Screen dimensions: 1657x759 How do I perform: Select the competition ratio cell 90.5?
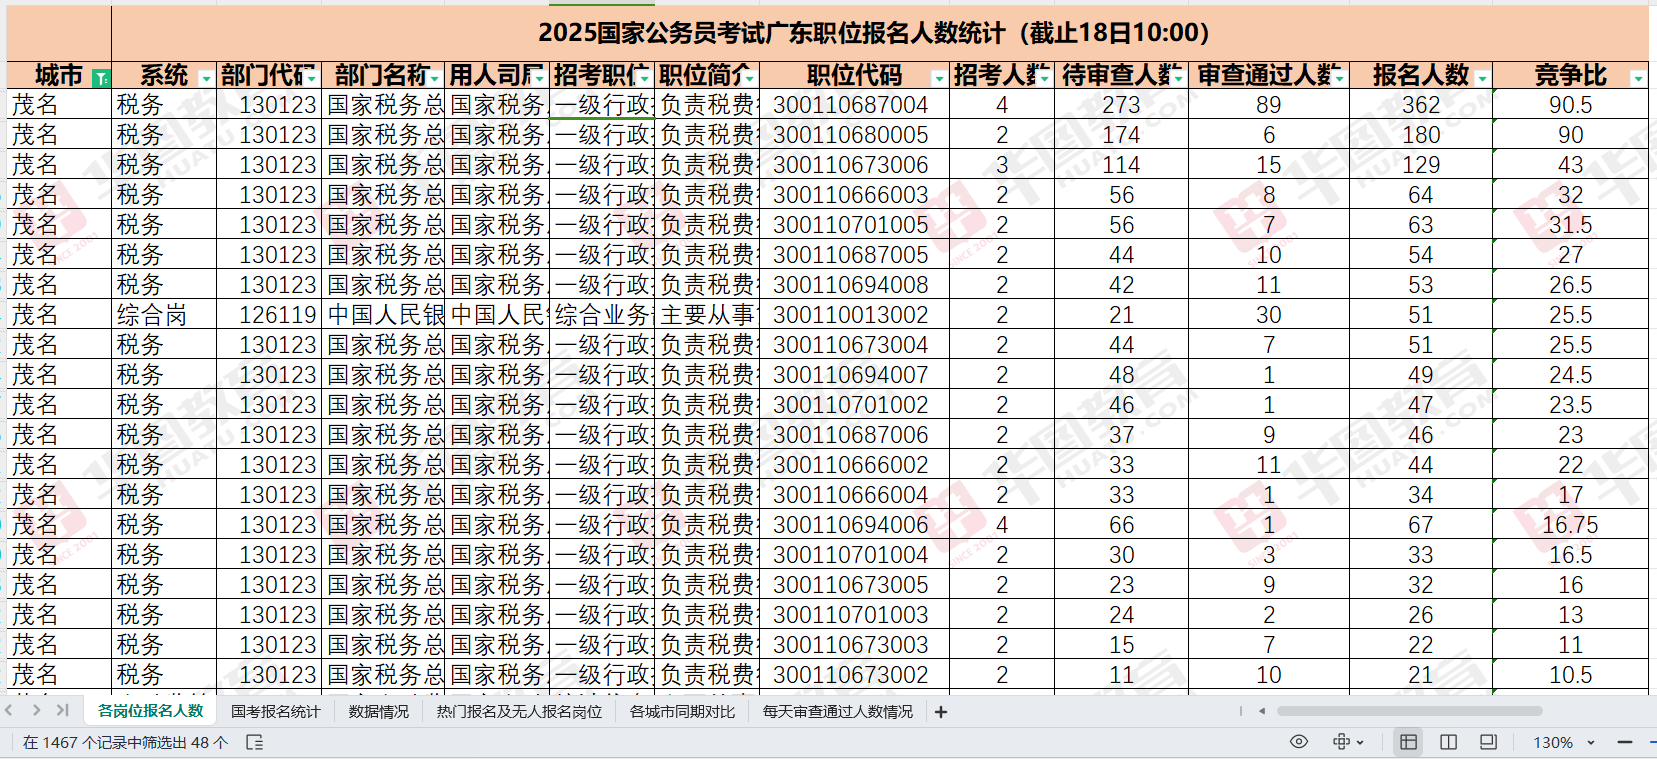click(1570, 105)
